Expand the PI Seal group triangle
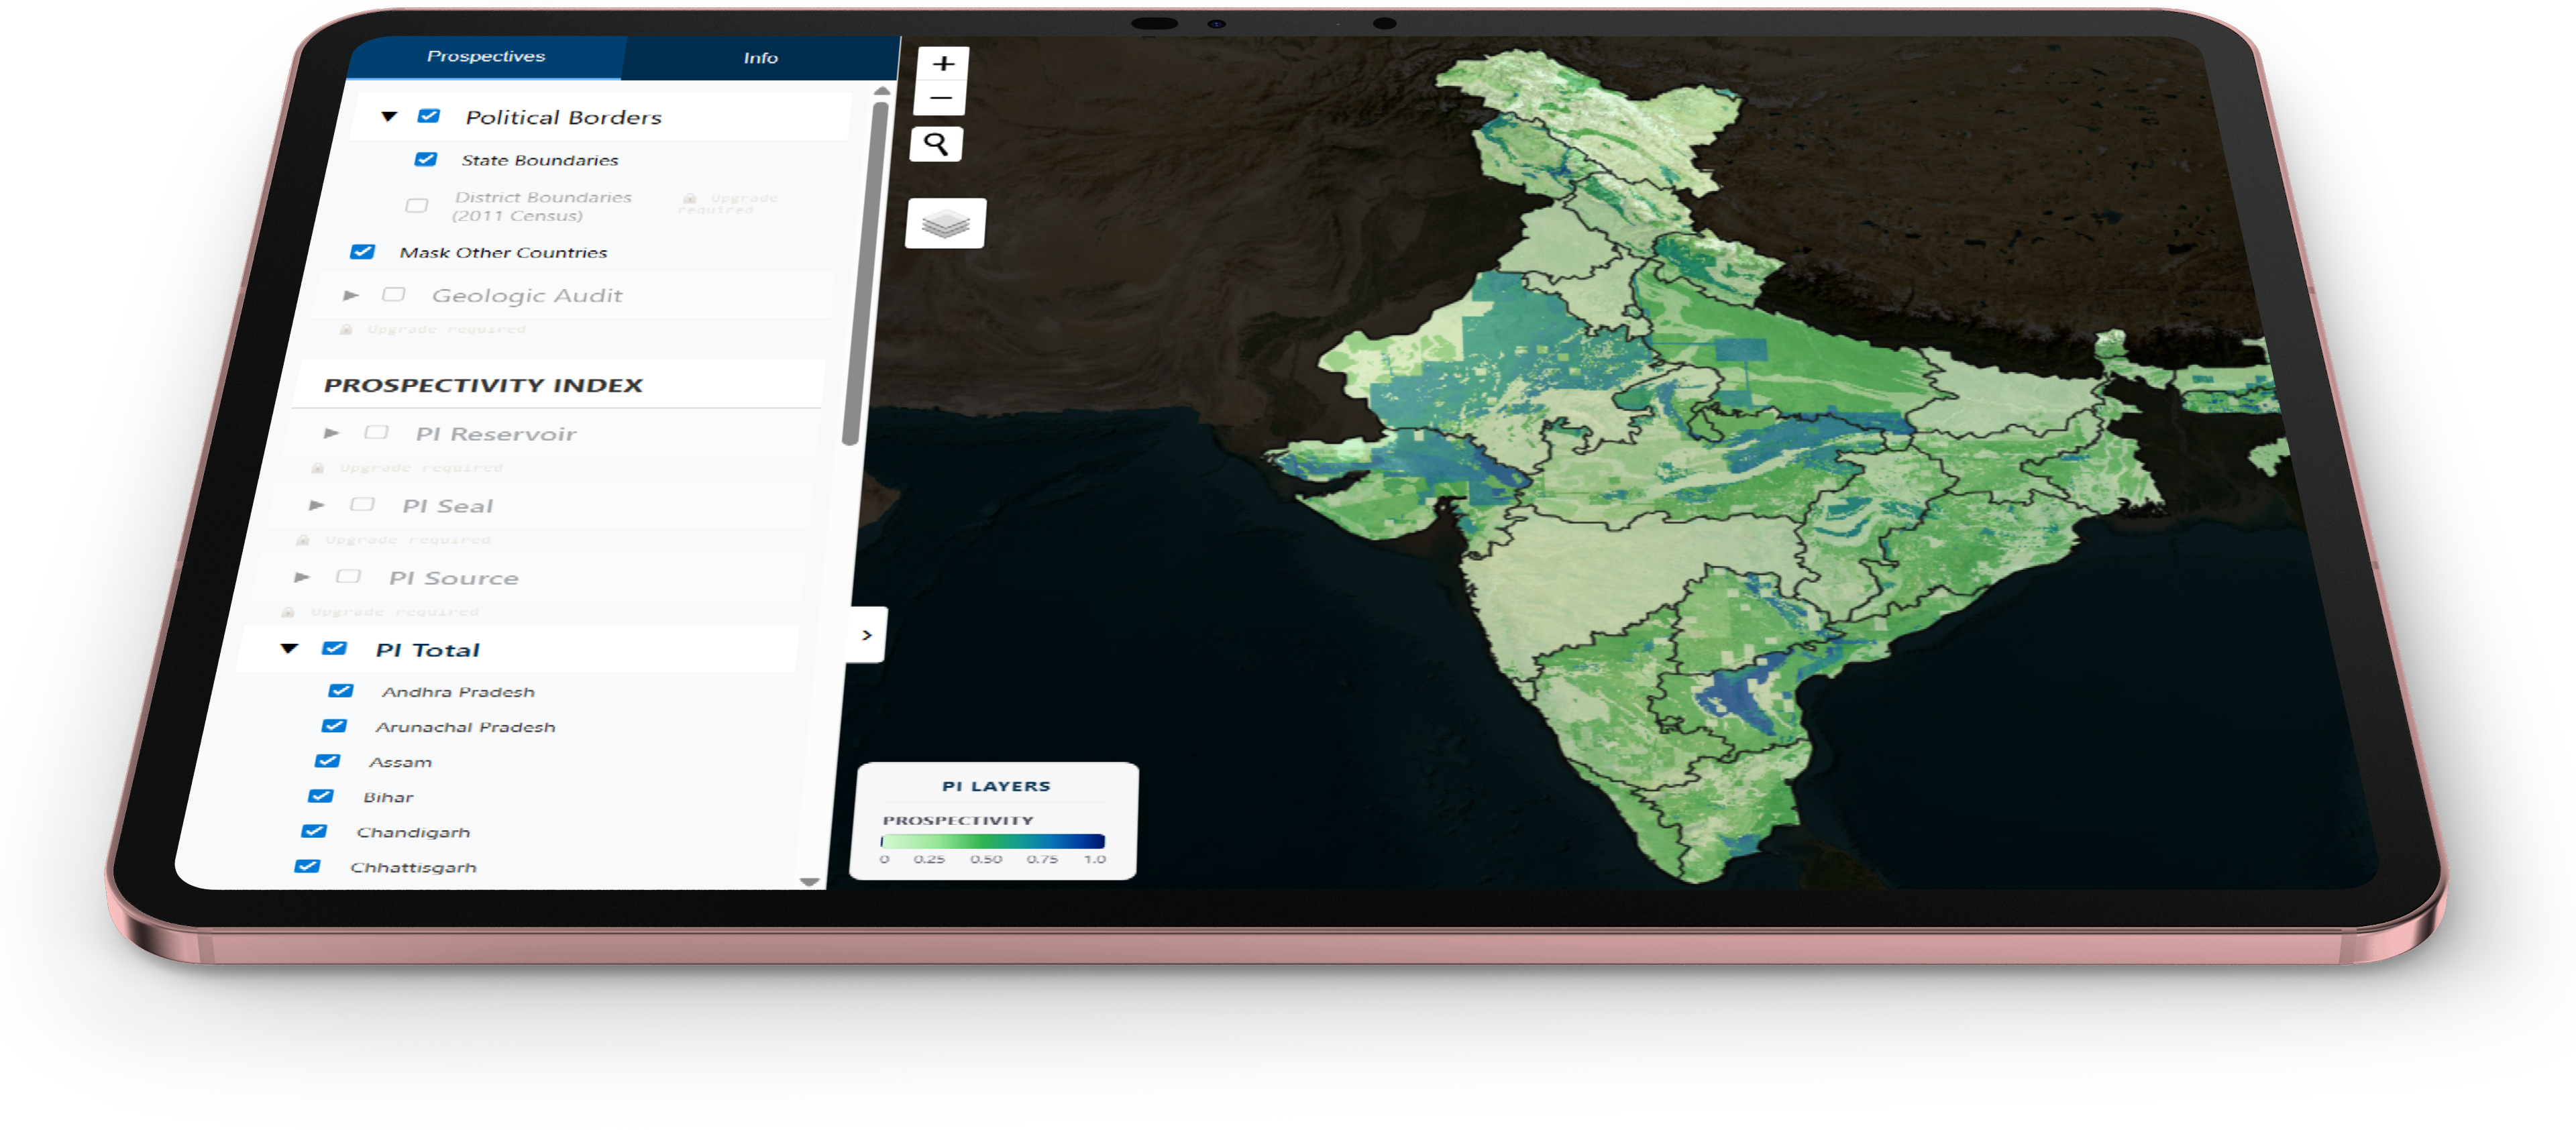The image size is (2576, 1130). click(x=317, y=506)
